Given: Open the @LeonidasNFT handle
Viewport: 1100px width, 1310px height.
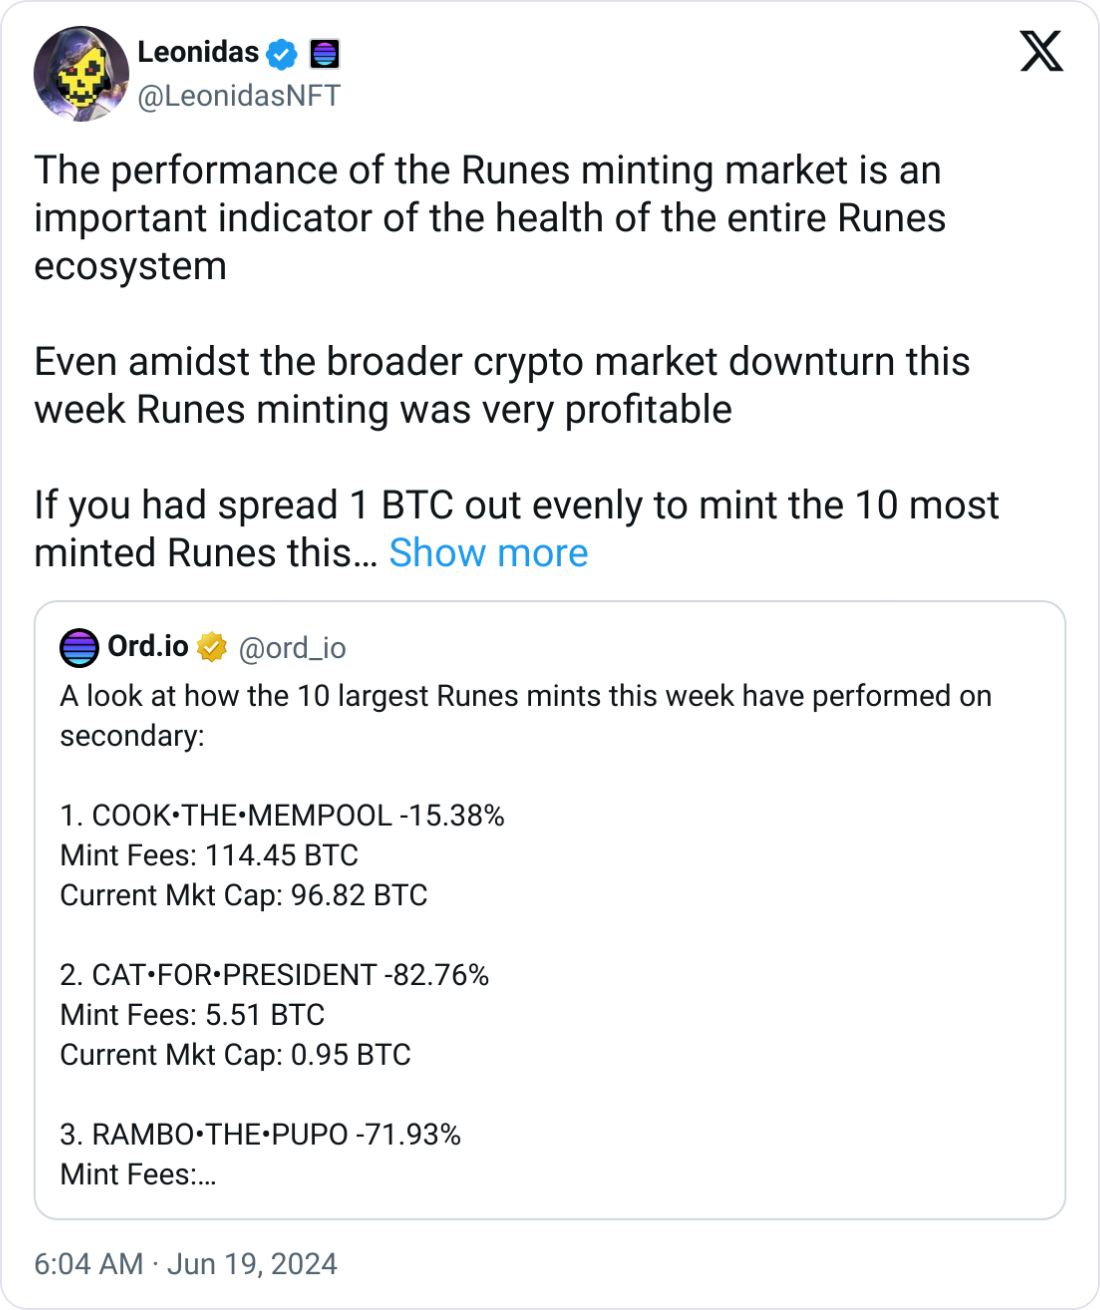Looking at the screenshot, I should click(x=239, y=96).
